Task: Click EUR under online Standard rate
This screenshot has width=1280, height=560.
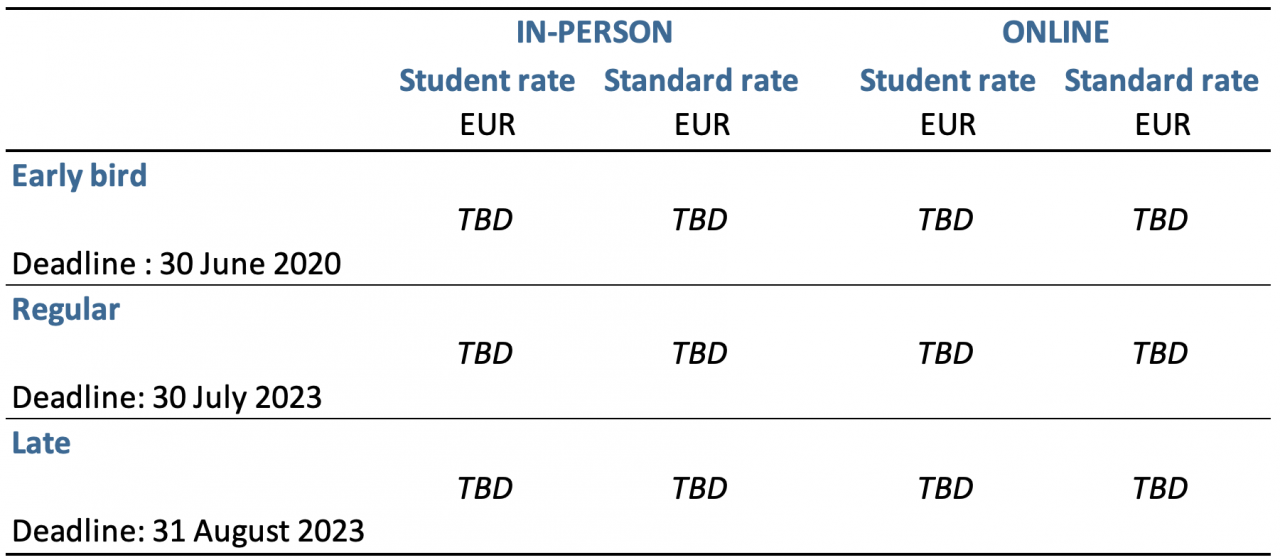Action: pos(1162,125)
